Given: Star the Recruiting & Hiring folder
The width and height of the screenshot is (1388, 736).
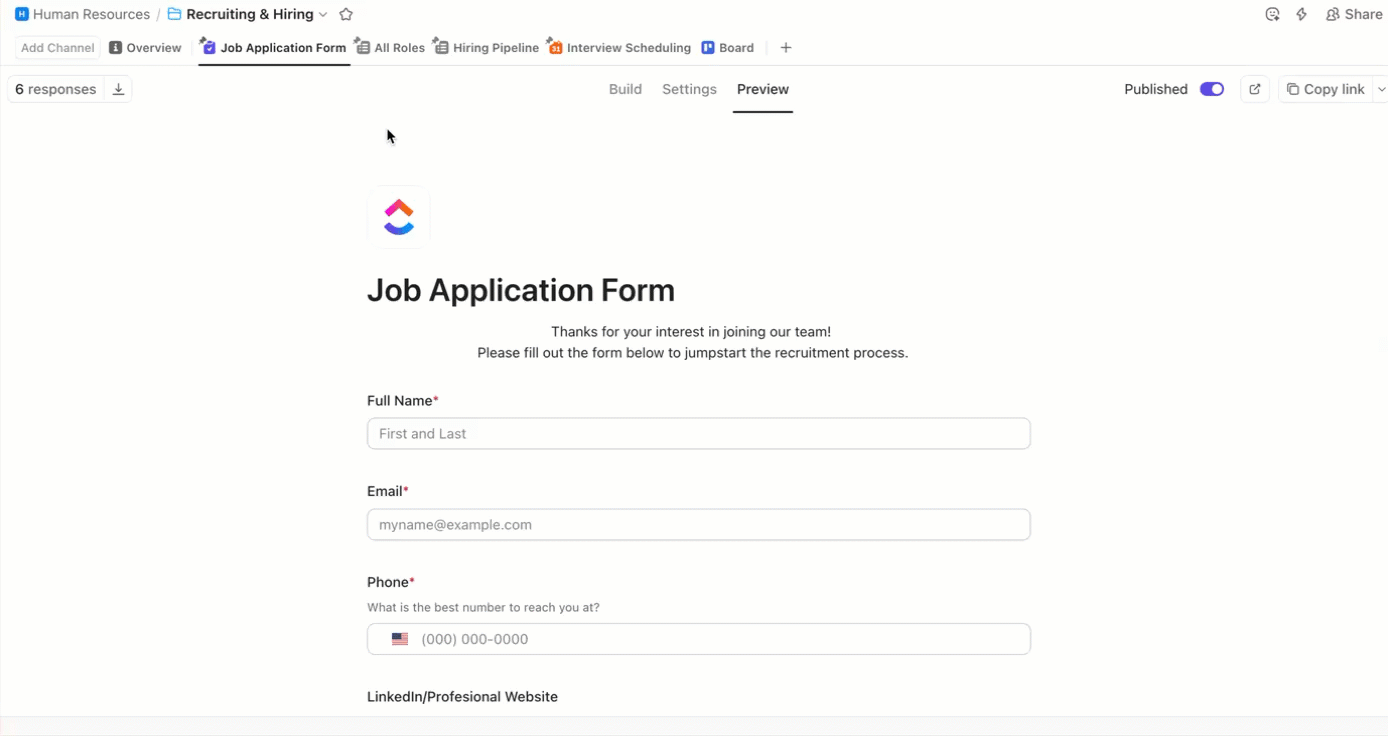Looking at the screenshot, I should 346,14.
